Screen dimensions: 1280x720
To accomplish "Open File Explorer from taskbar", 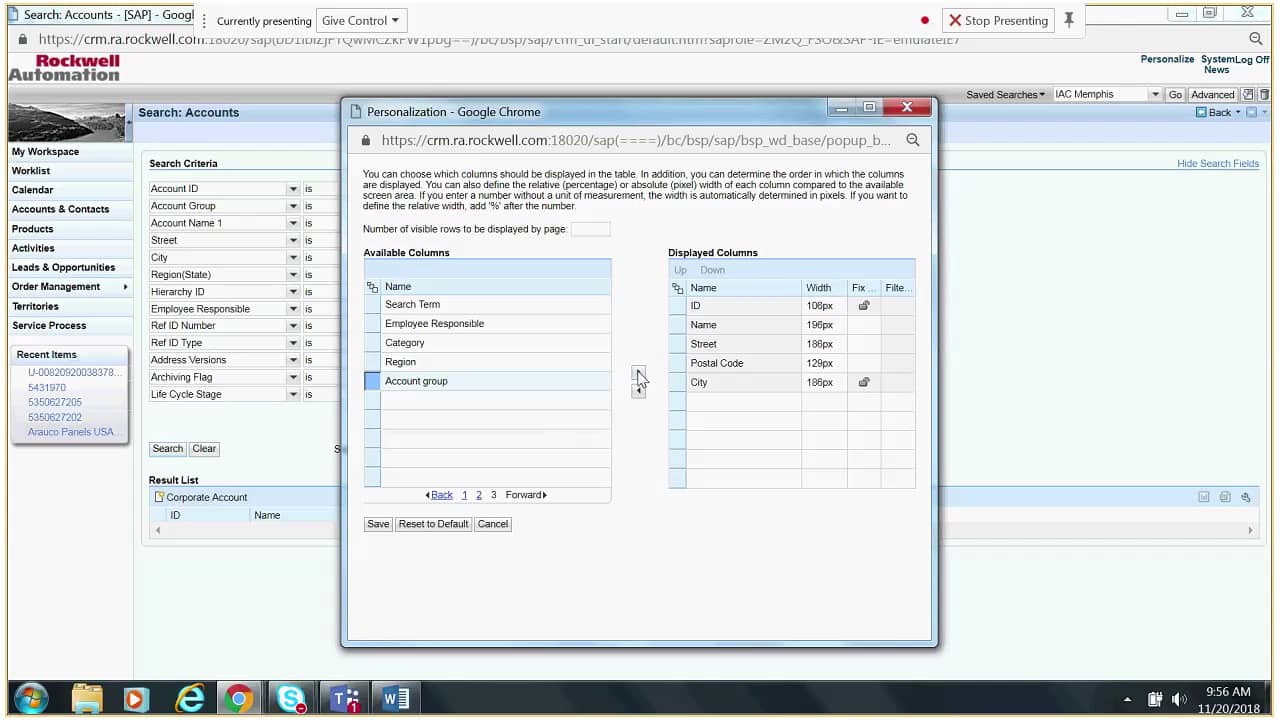I will 87,698.
